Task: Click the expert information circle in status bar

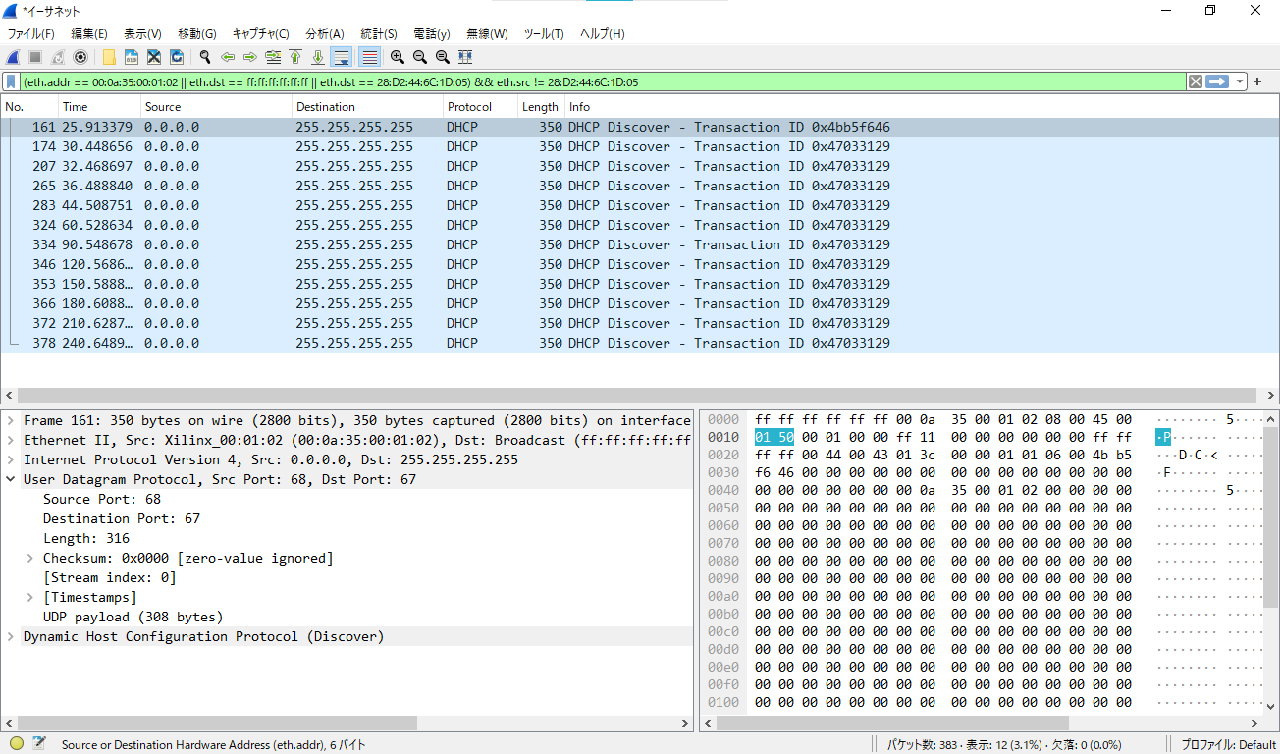Action: click(17, 743)
